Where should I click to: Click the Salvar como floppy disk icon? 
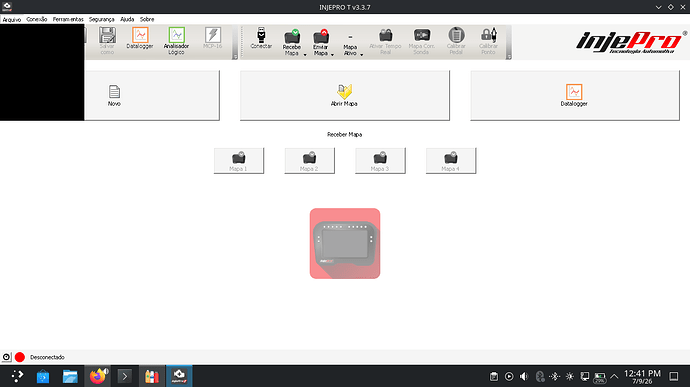(107, 35)
